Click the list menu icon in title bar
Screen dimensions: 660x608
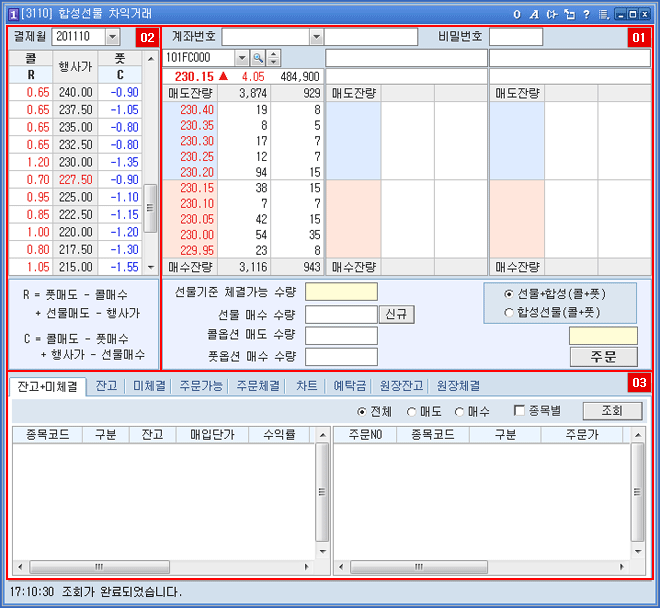click(603, 14)
